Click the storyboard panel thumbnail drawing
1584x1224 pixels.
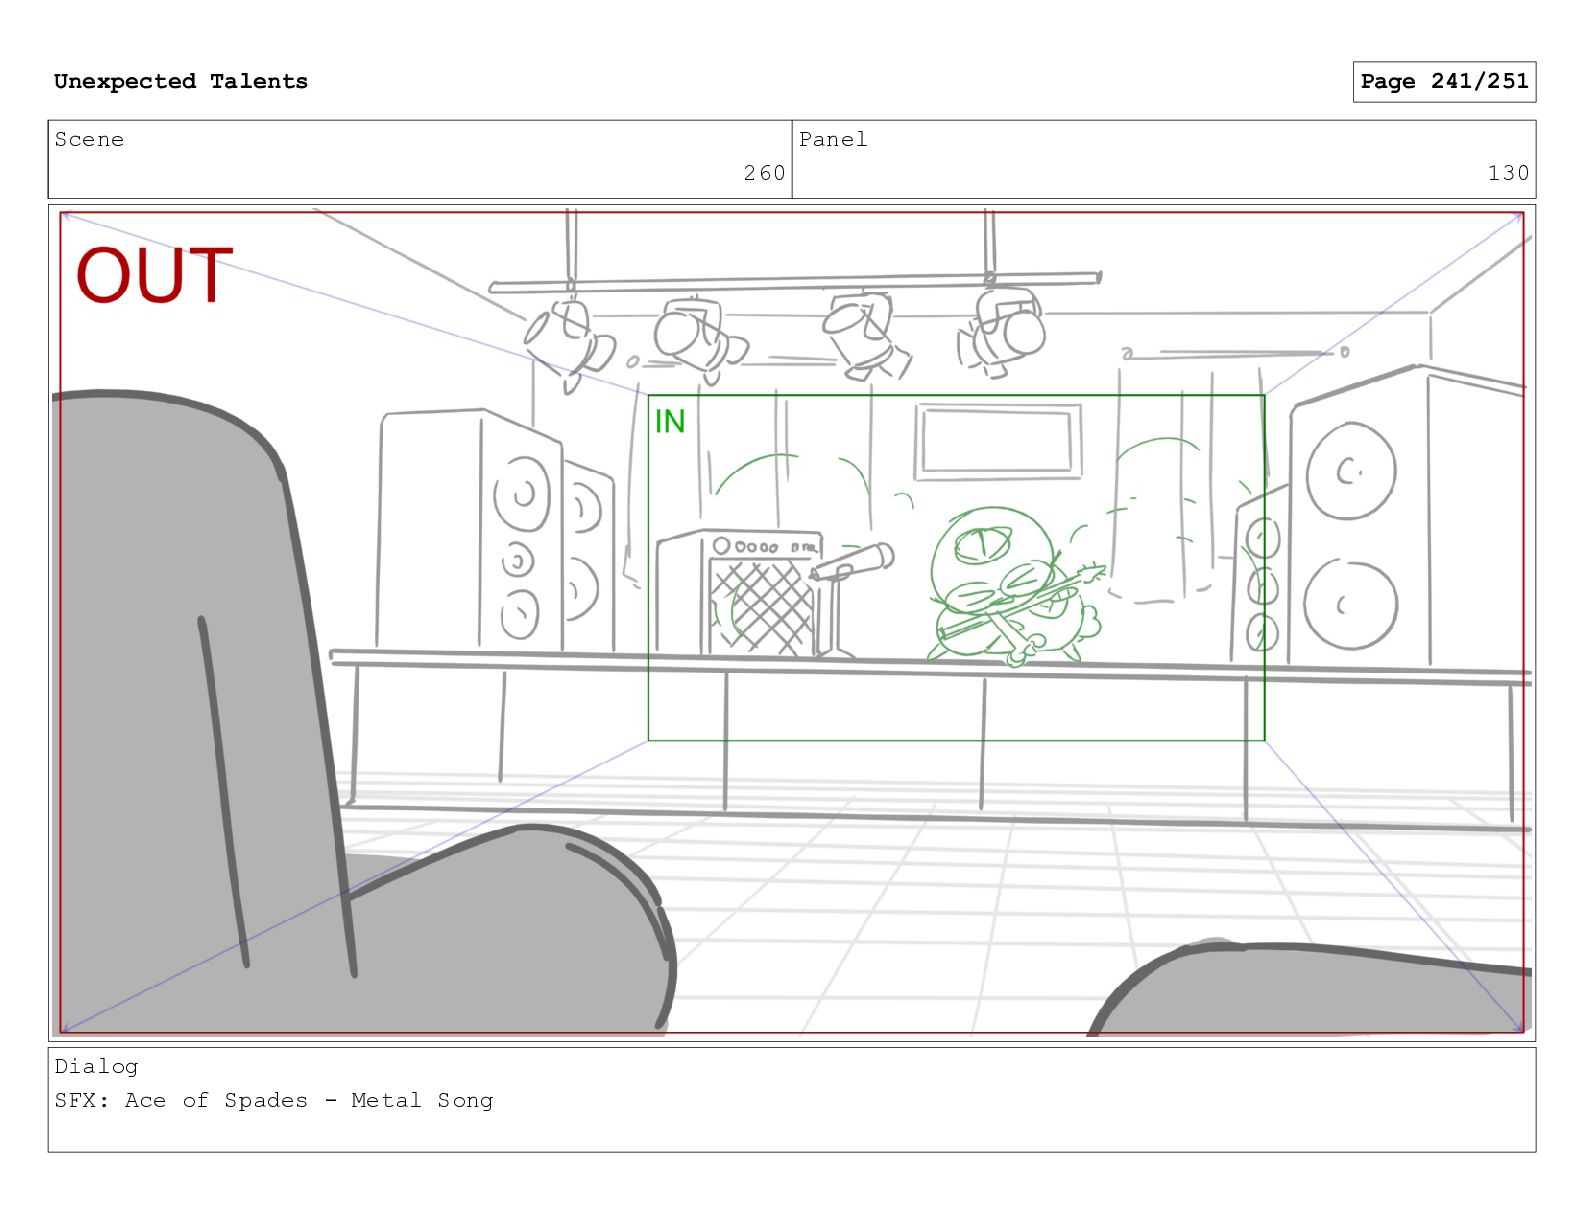click(x=792, y=623)
